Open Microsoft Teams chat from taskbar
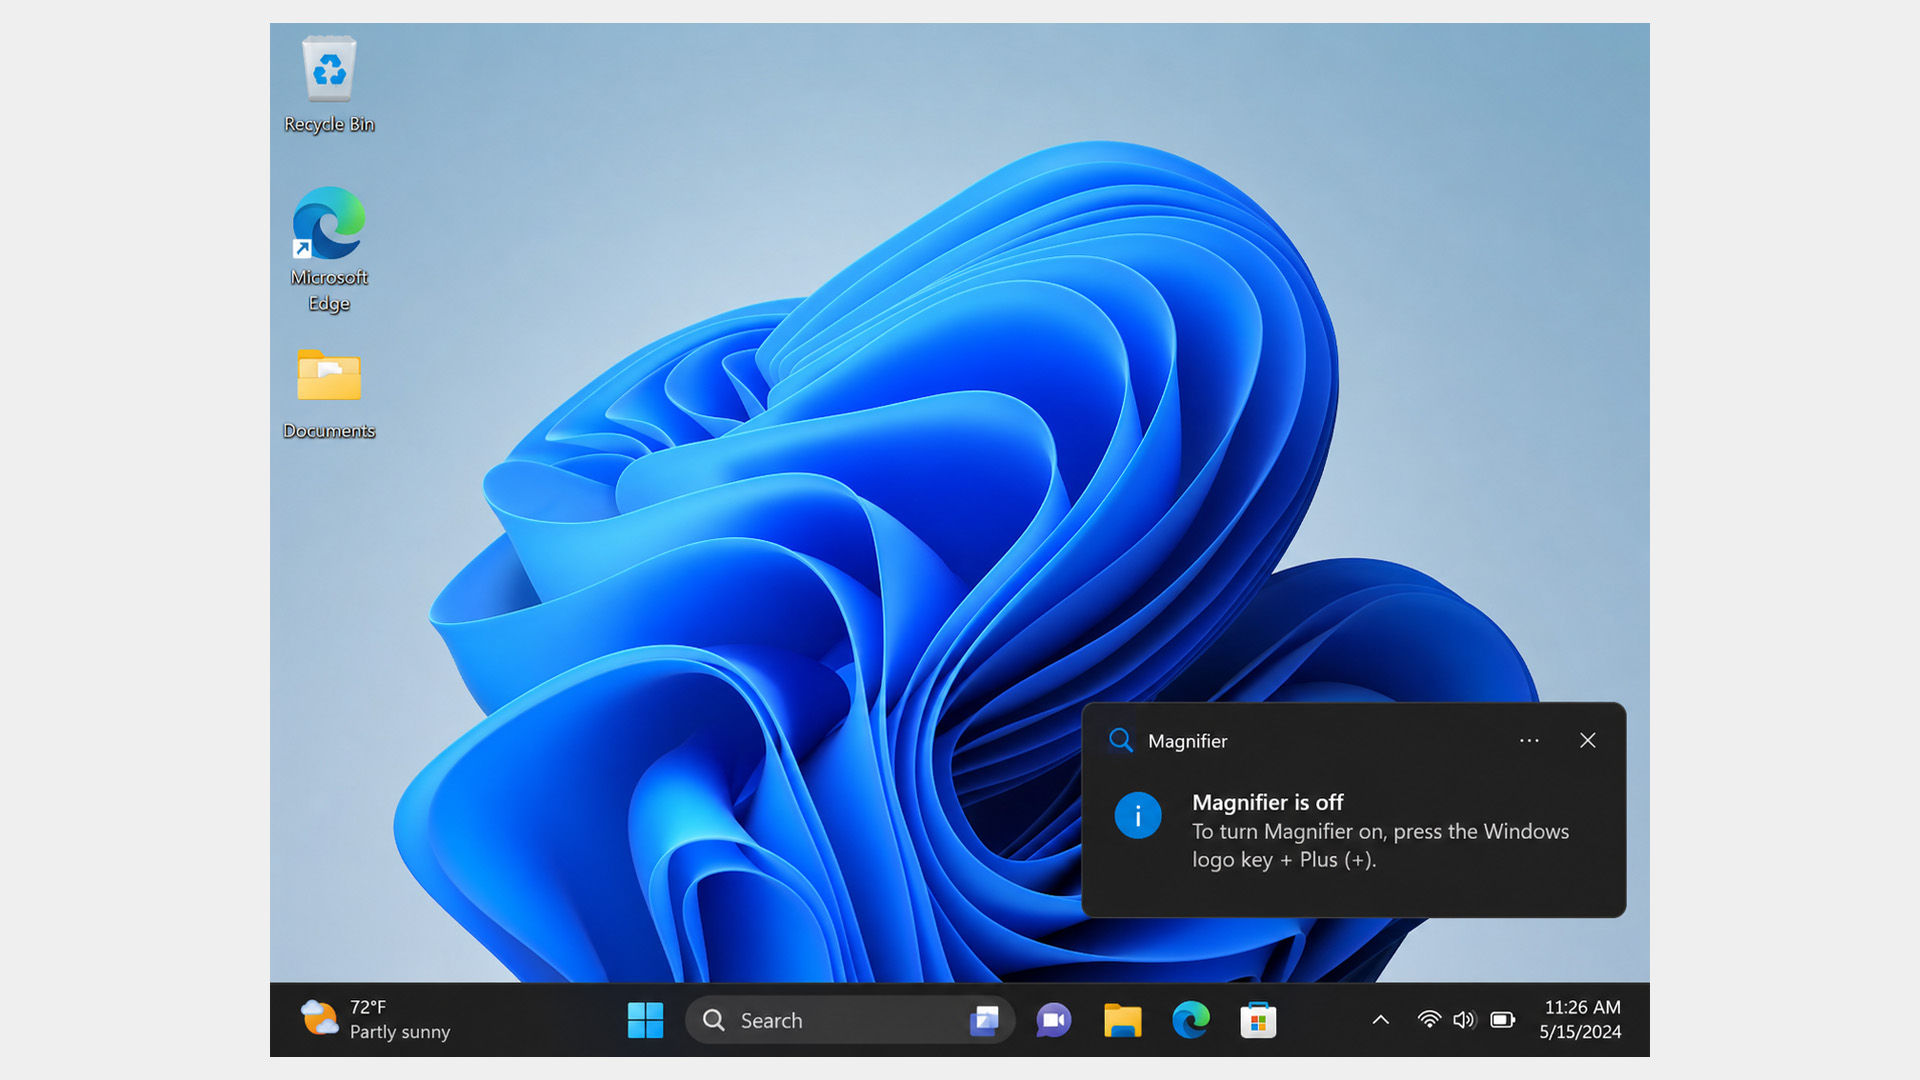1920x1080 pixels. [1053, 1020]
